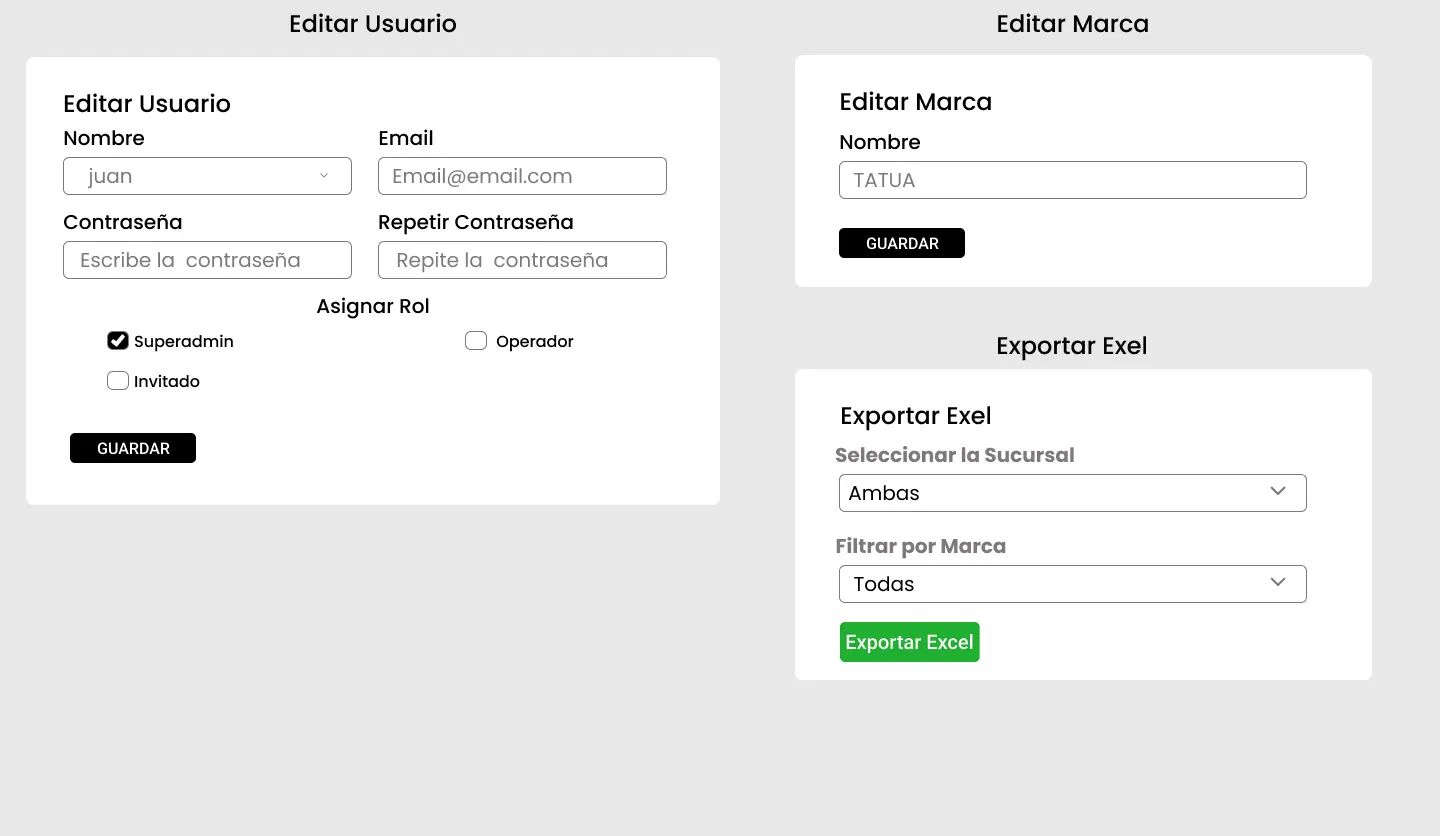Click the Email input field

click(522, 176)
